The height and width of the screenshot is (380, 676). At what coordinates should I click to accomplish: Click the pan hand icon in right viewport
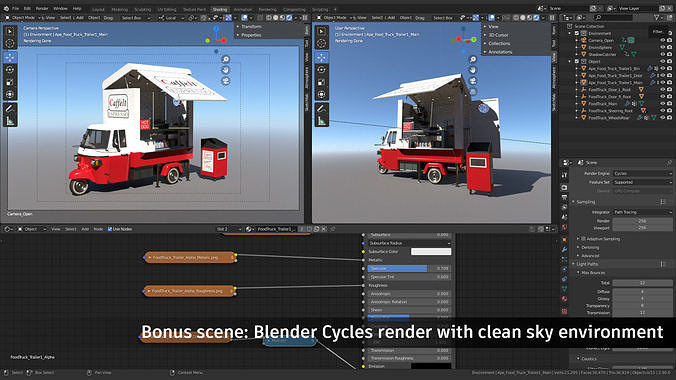tap(473, 70)
